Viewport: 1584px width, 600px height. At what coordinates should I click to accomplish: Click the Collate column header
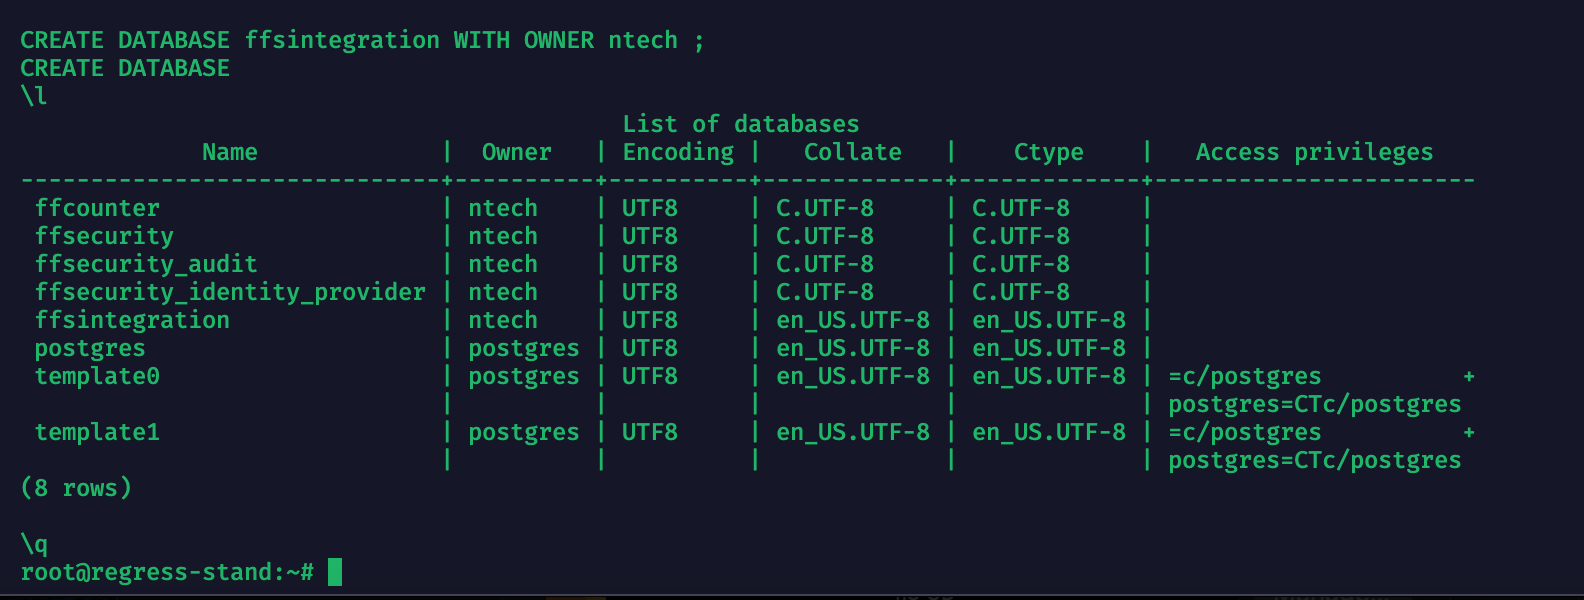pos(852,152)
